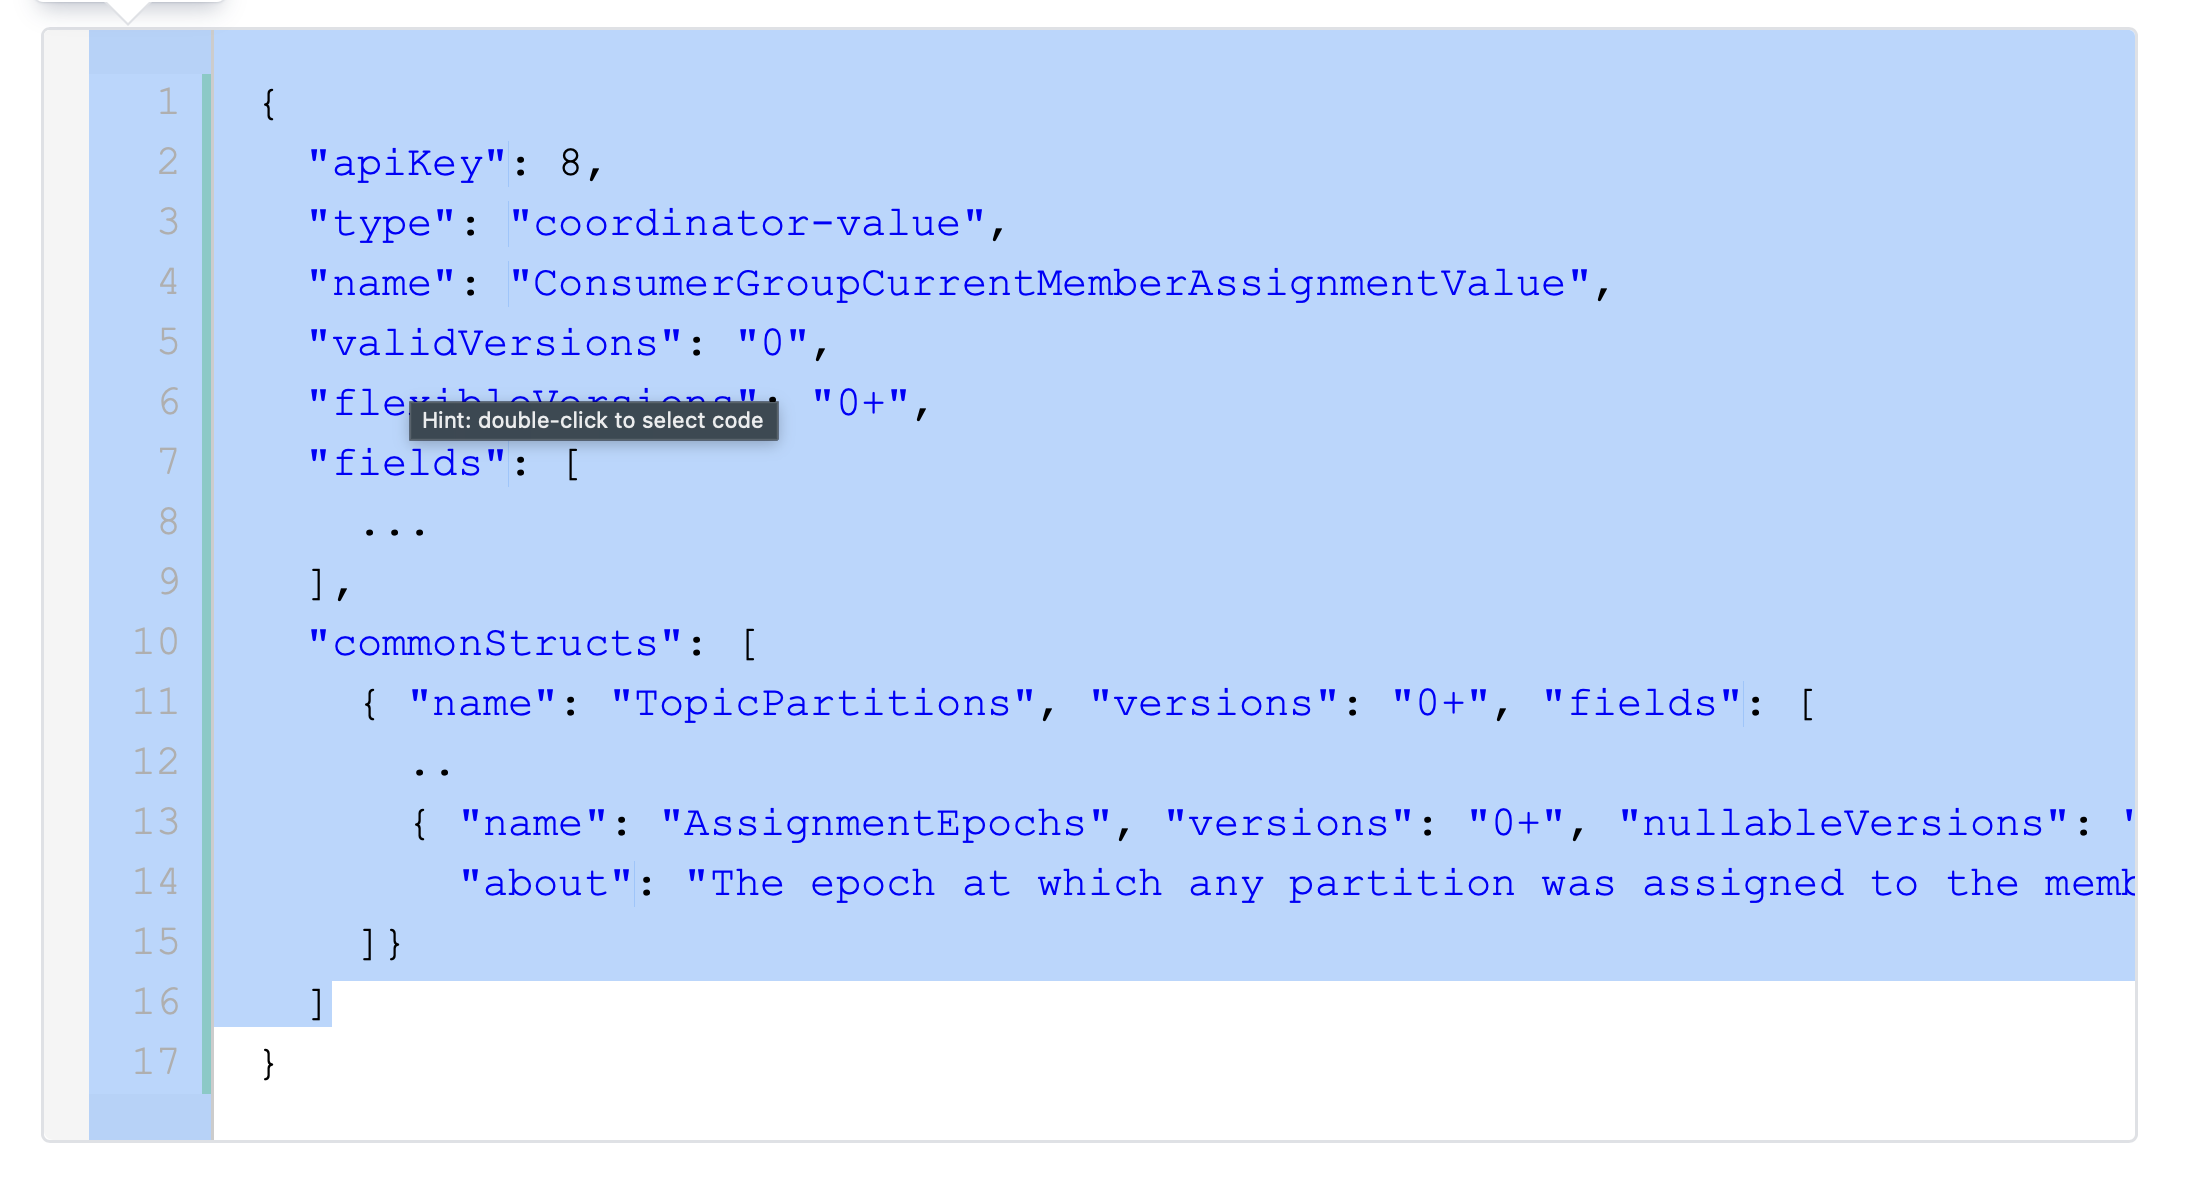Click "ConsumerGroupCurrentMemberAssignmentValue" name string
This screenshot has width=2200, height=1178.
pyautogui.click(x=1050, y=283)
